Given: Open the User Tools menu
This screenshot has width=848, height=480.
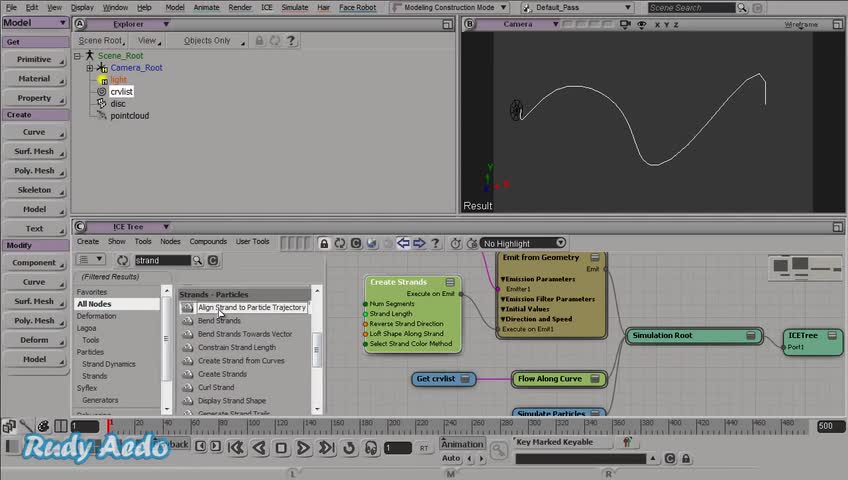Looking at the screenshot, I should (253, 242).
